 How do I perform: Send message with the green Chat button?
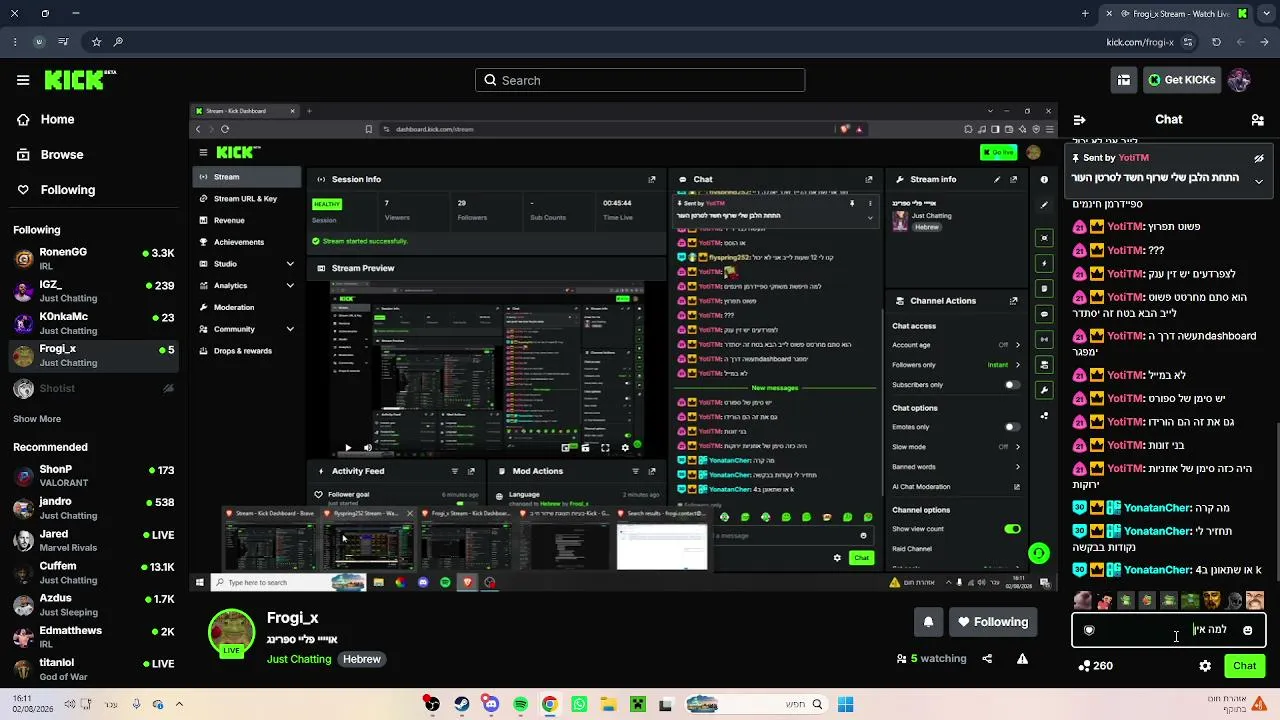coord(1244,665)
